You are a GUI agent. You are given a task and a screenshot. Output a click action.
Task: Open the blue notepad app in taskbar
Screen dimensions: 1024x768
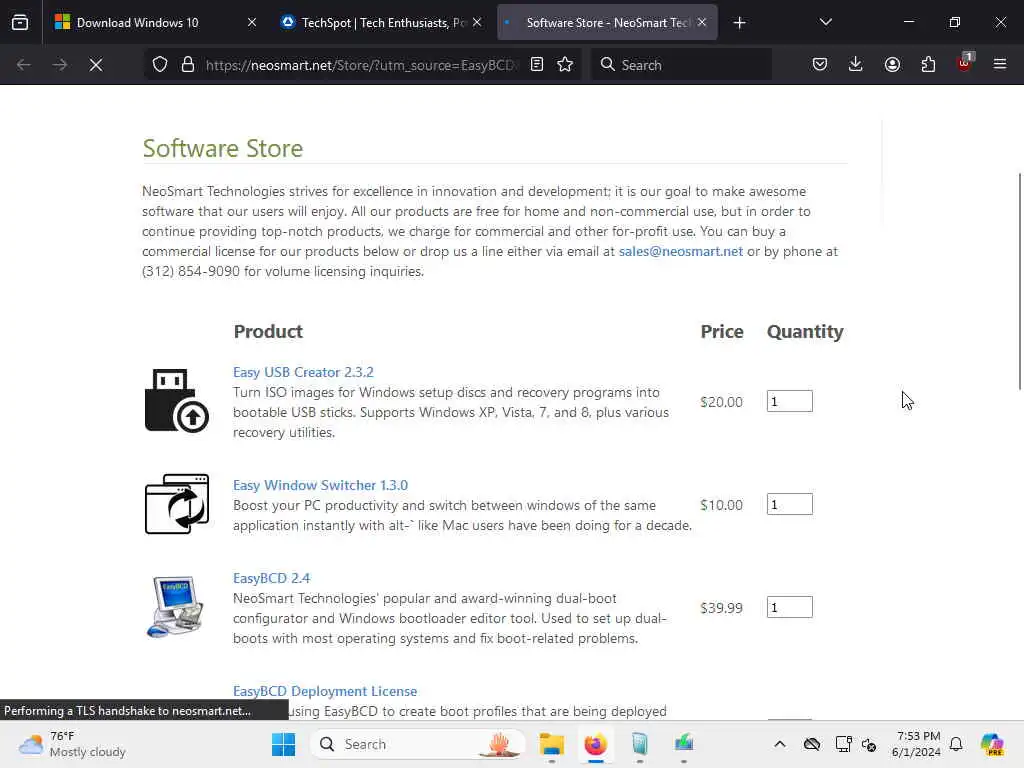(x=639, y=744)
